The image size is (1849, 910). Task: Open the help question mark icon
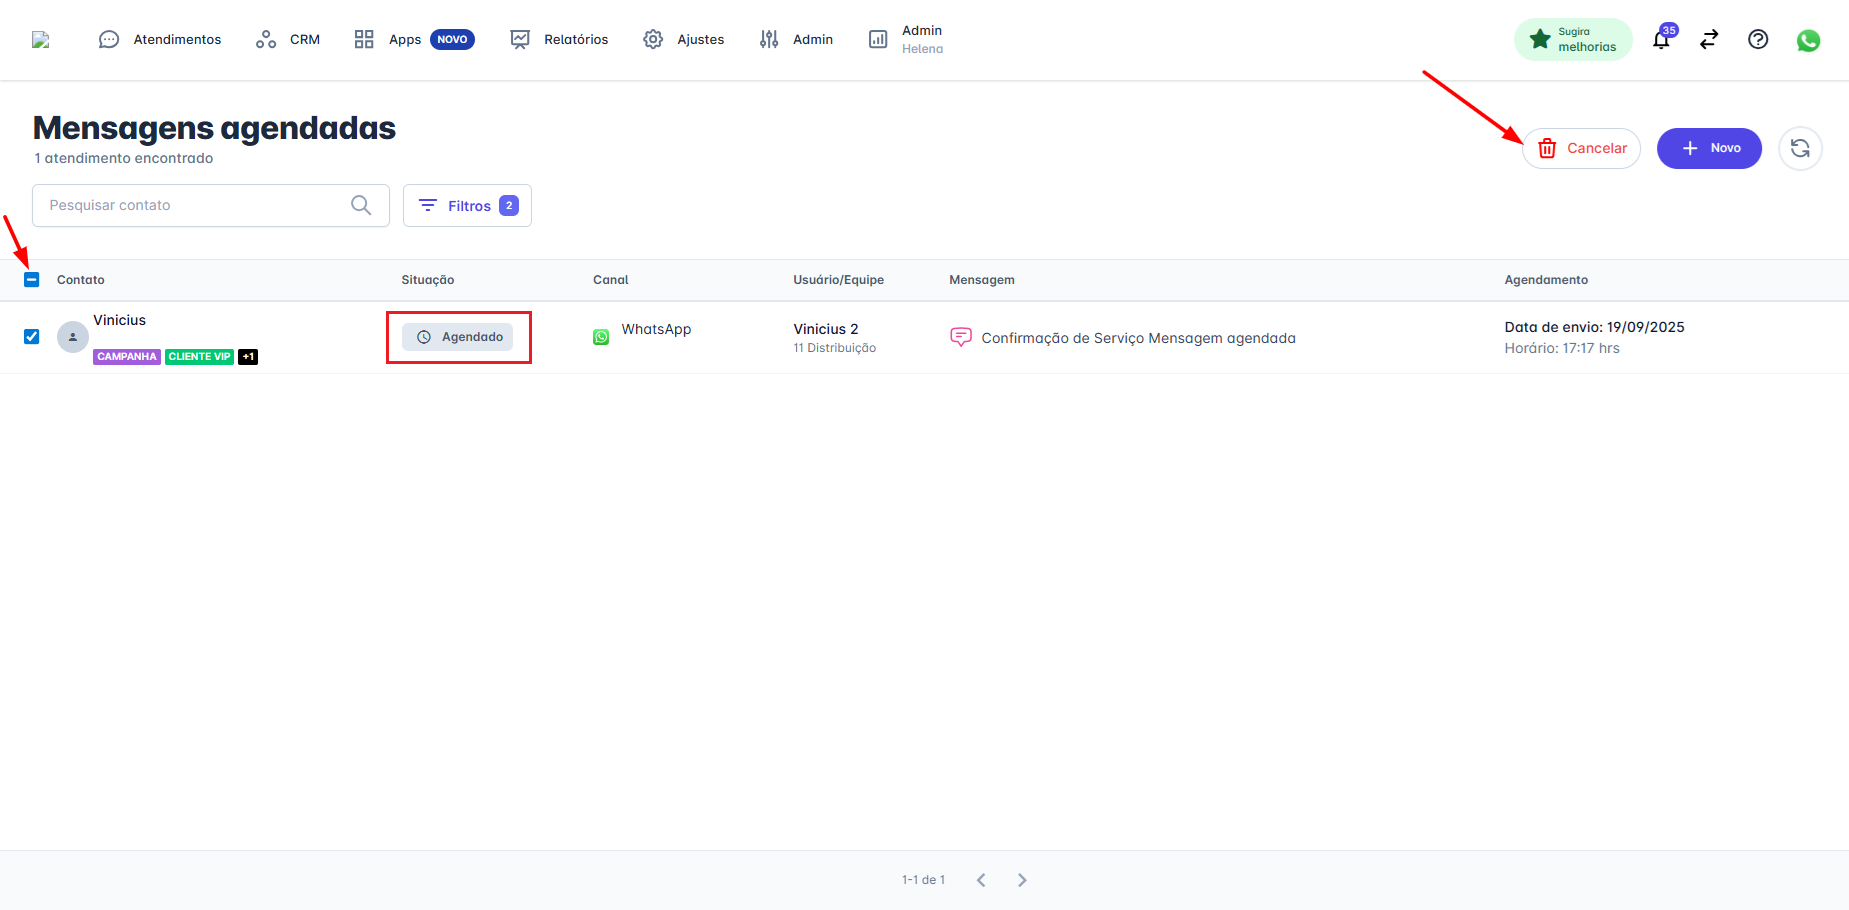click(x=1758, y=40)
